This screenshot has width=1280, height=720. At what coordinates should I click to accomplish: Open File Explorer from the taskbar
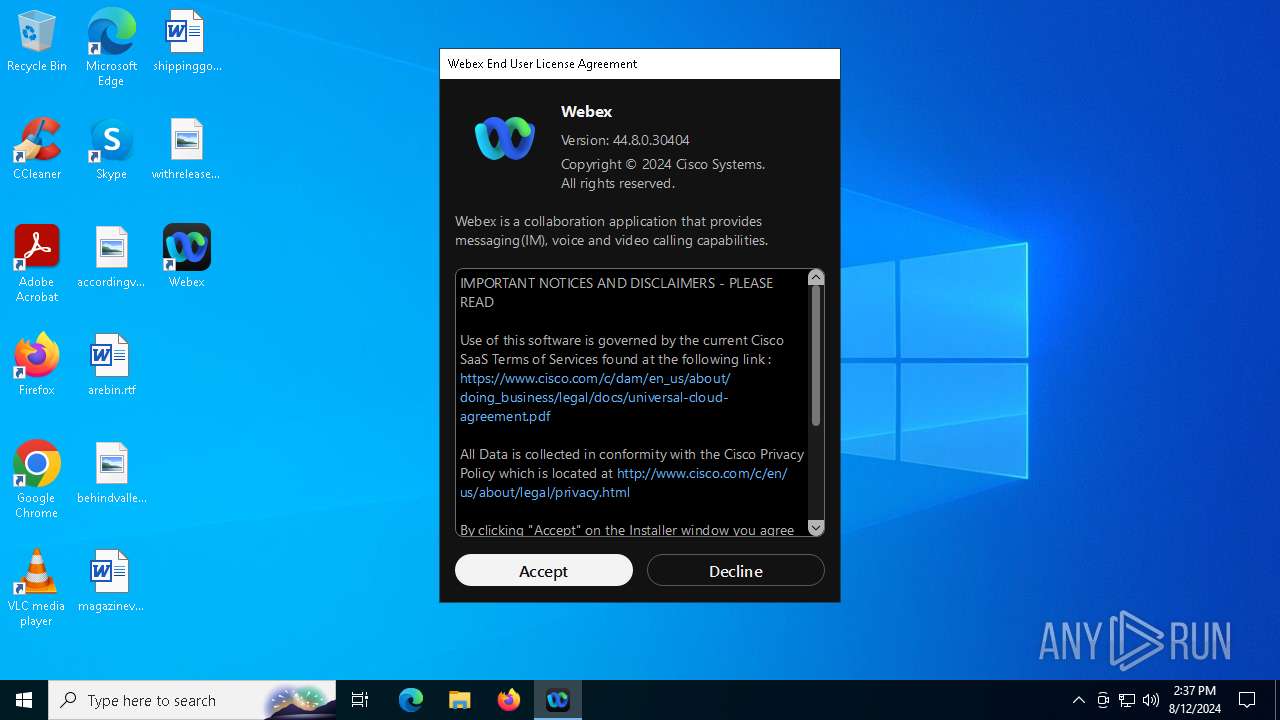[460, 700]
